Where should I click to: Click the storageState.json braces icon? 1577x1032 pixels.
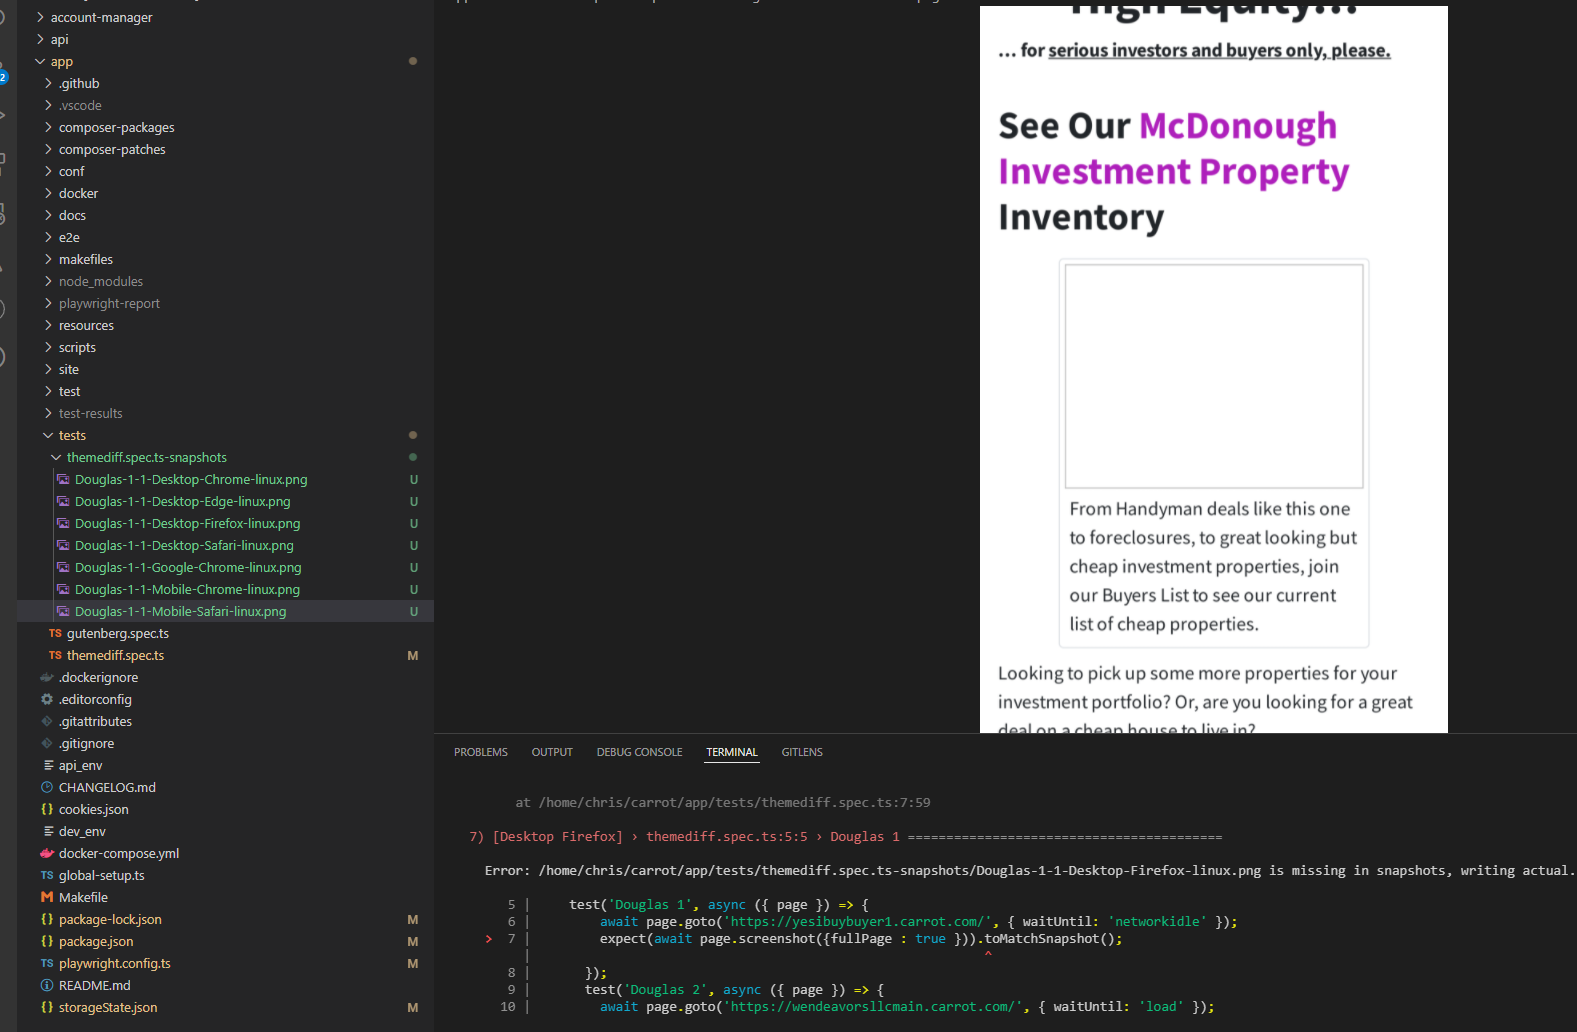(x=47, y=1007)
